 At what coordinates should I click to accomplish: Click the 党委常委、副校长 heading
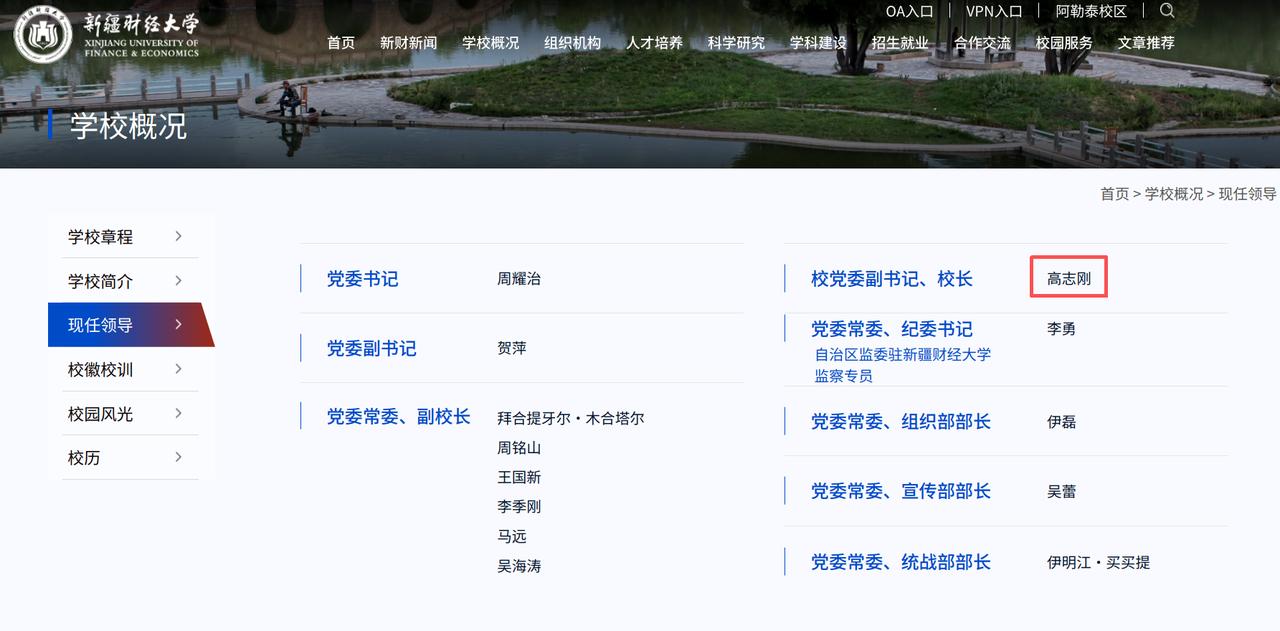coord(399,416)
